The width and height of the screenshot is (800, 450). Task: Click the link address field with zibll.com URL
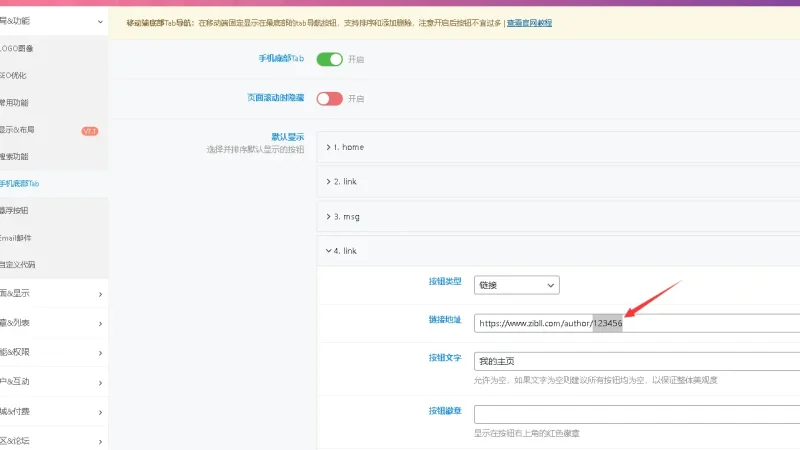[637, 323]
